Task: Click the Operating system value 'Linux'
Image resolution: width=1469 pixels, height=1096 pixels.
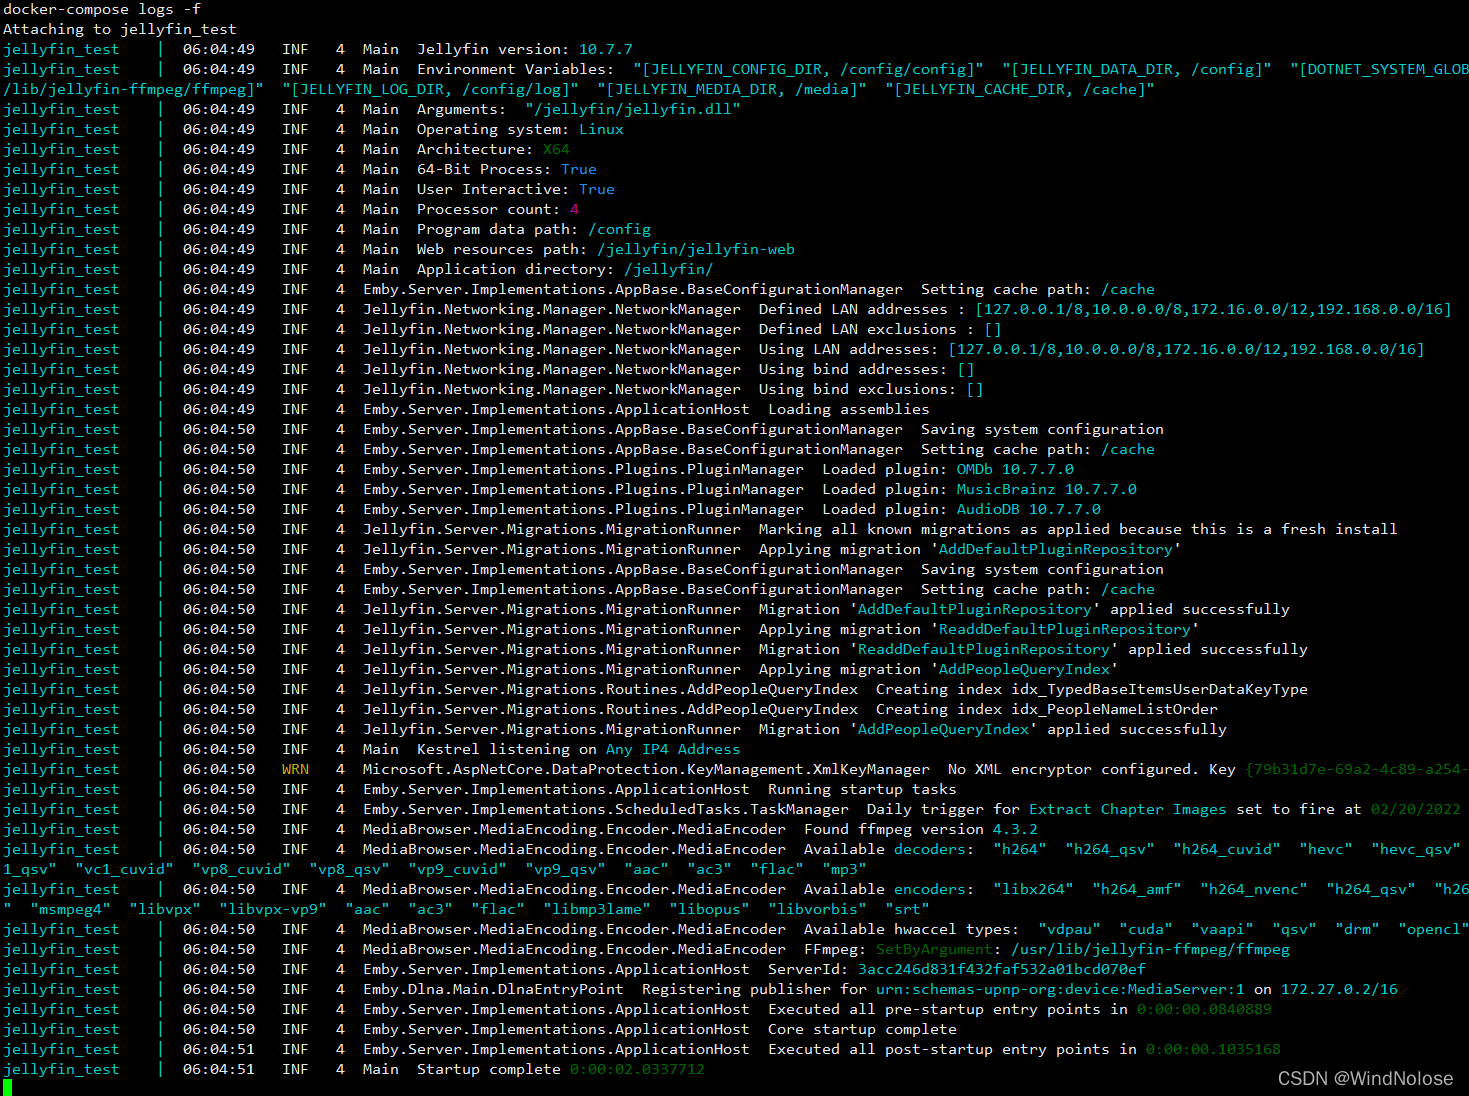Action: click(x=601, y=129)
